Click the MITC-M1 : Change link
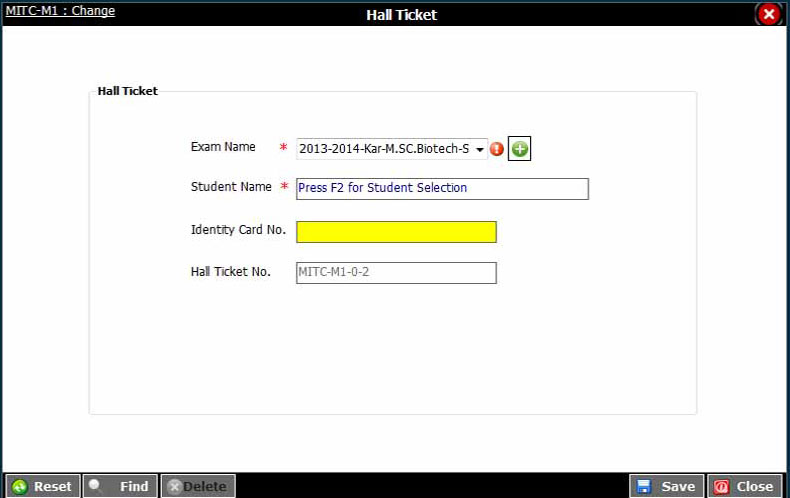The height and width of the screenshot is (498, 790). click(60, 11)
